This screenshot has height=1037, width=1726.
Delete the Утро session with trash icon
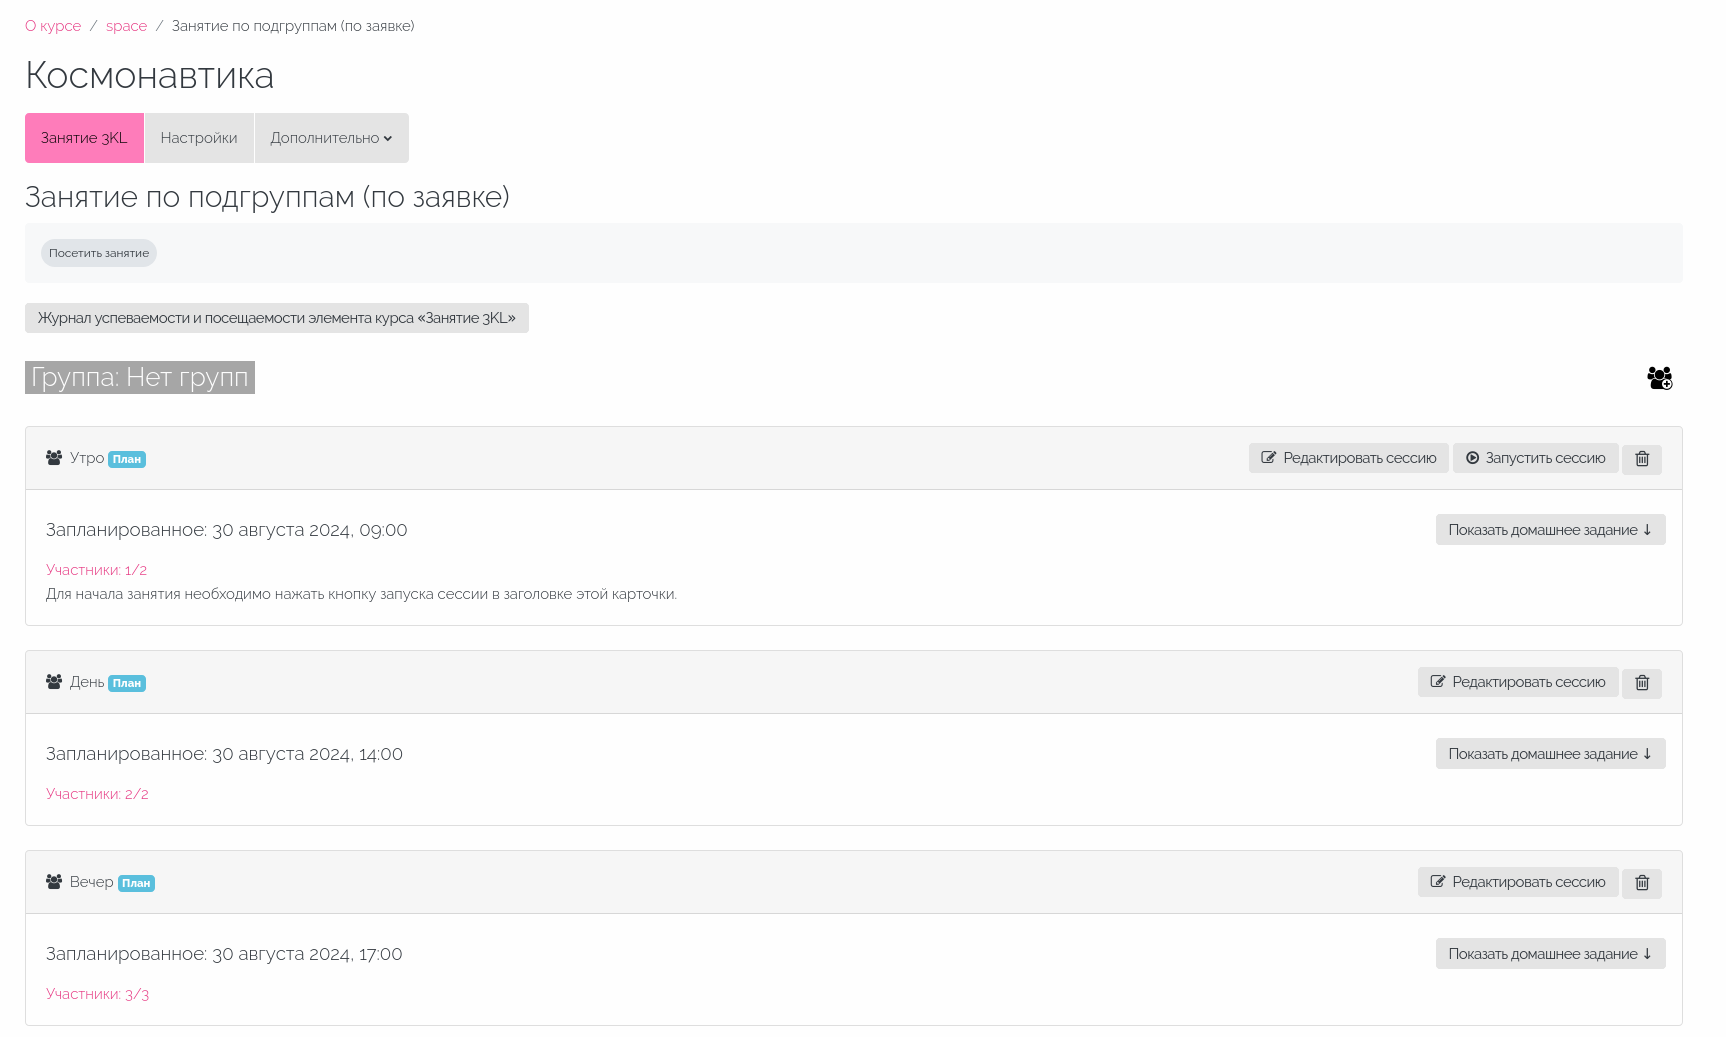[x=1642, y=459]
